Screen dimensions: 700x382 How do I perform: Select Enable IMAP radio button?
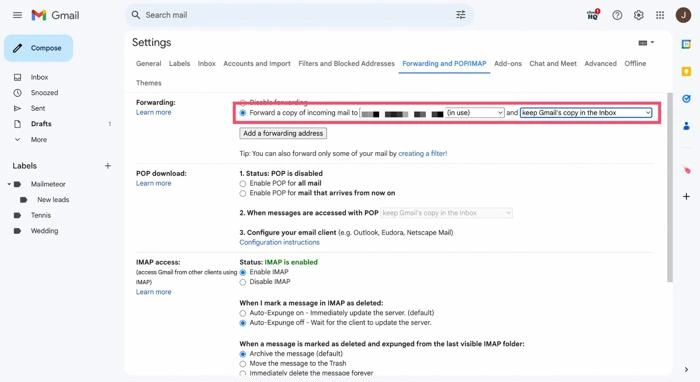[243, 272]
